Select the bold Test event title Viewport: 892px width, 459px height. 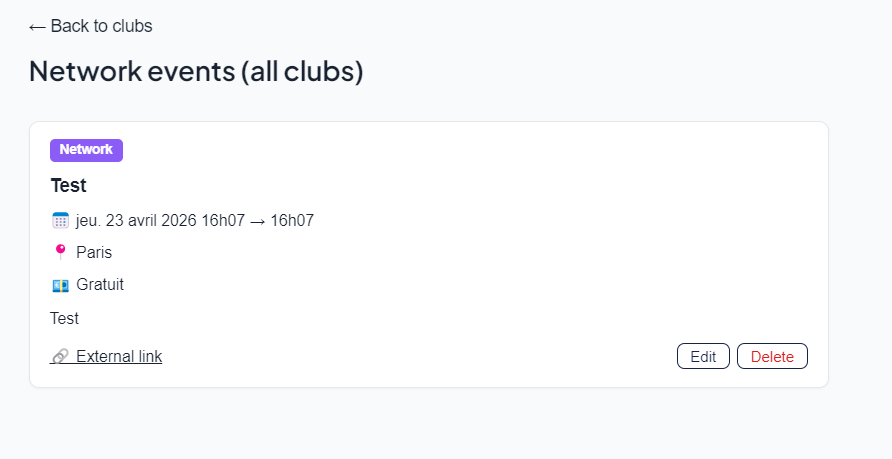tap(68, 185)
